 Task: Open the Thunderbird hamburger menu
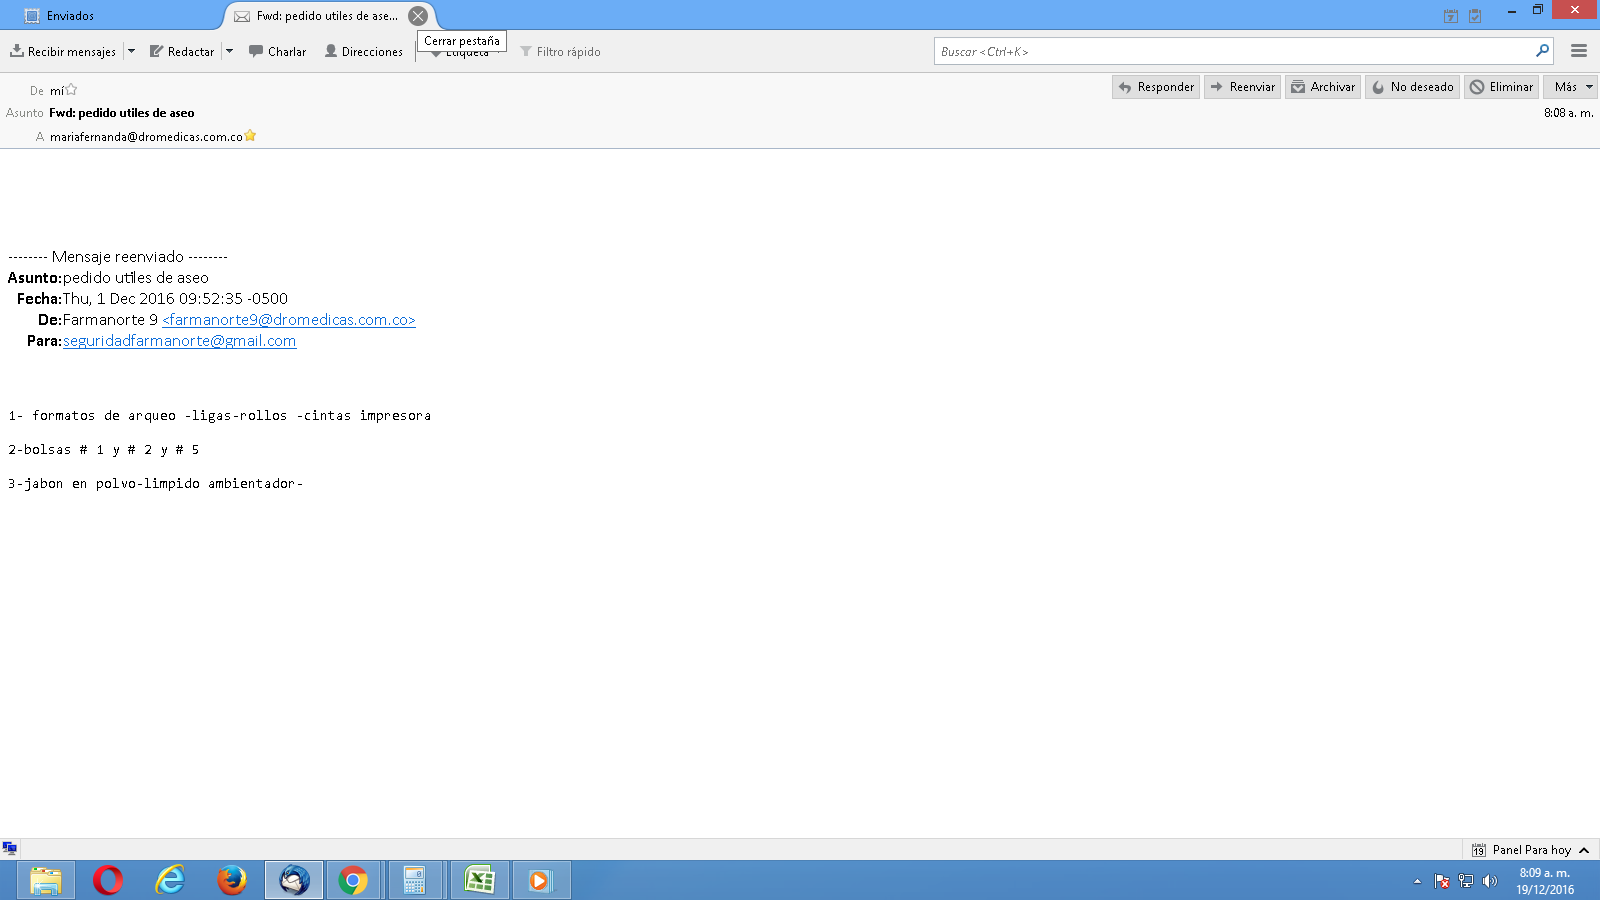1579,51
